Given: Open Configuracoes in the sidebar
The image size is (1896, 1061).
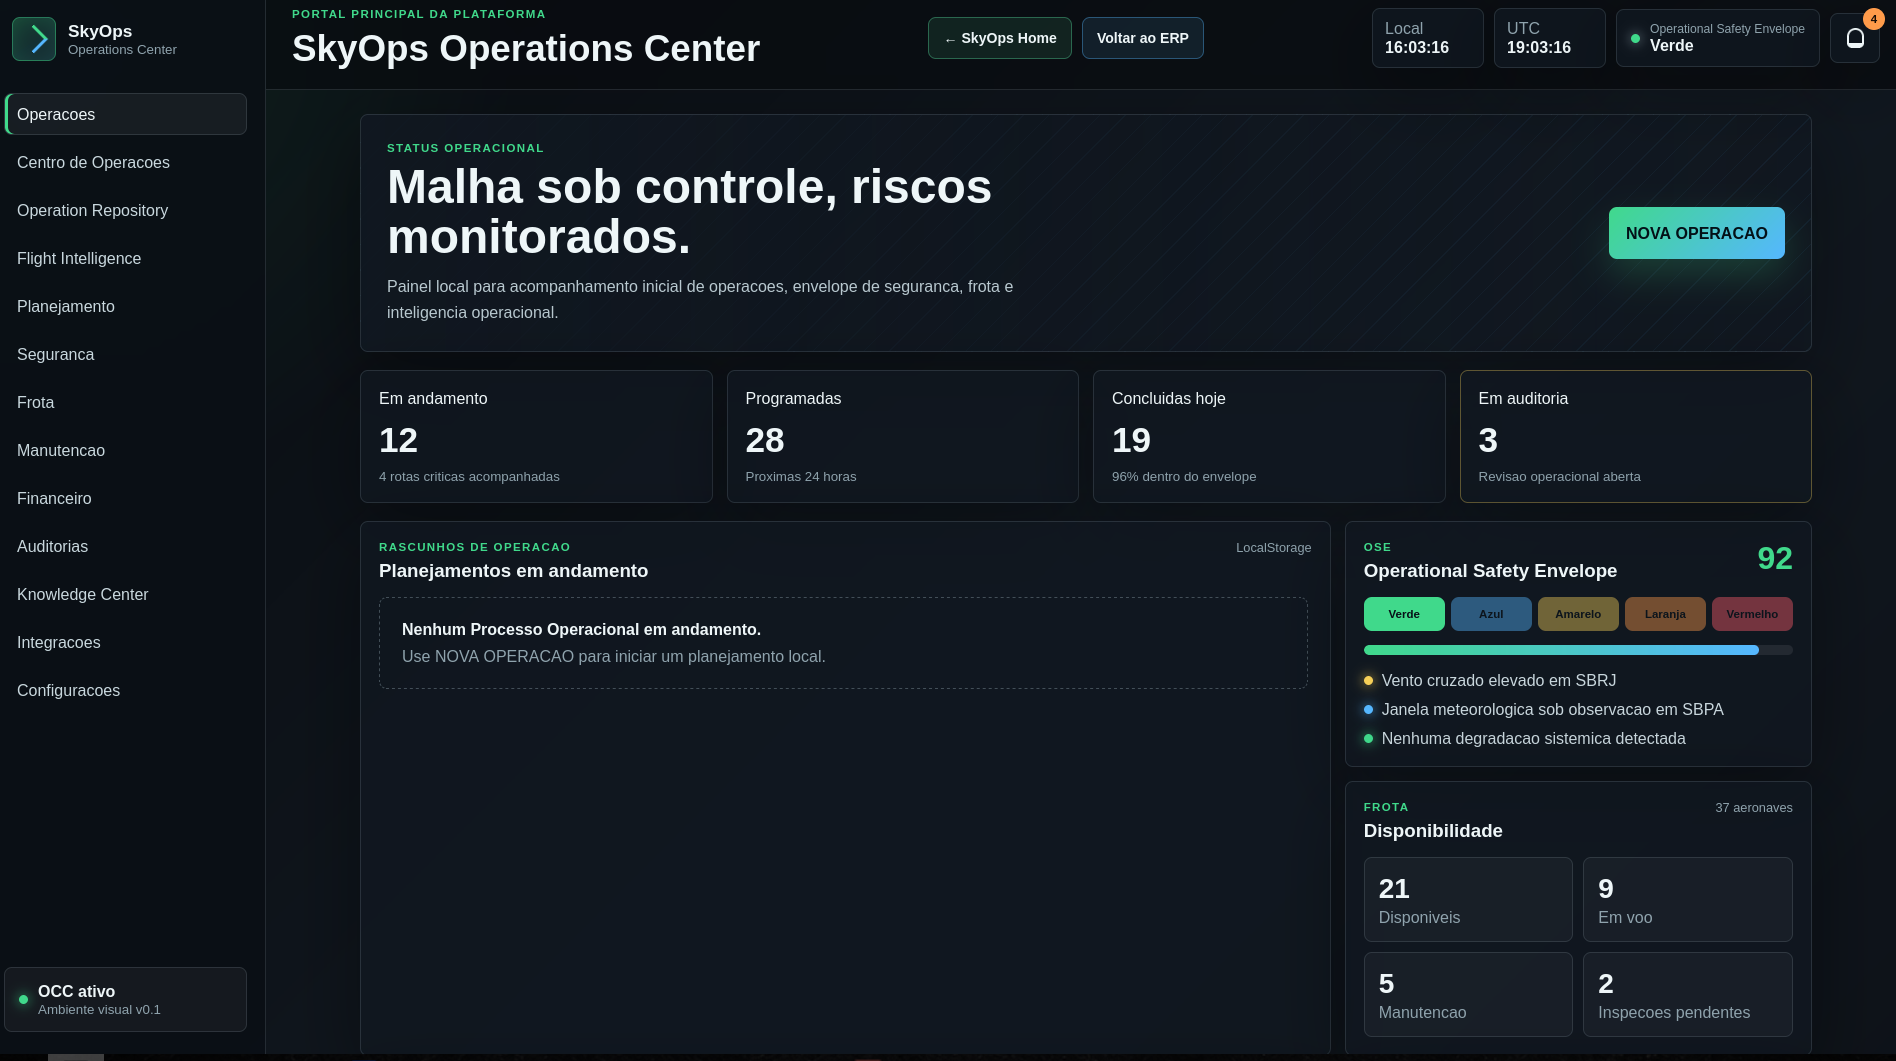Looking at the screenshot, I should tap(126, 690).
